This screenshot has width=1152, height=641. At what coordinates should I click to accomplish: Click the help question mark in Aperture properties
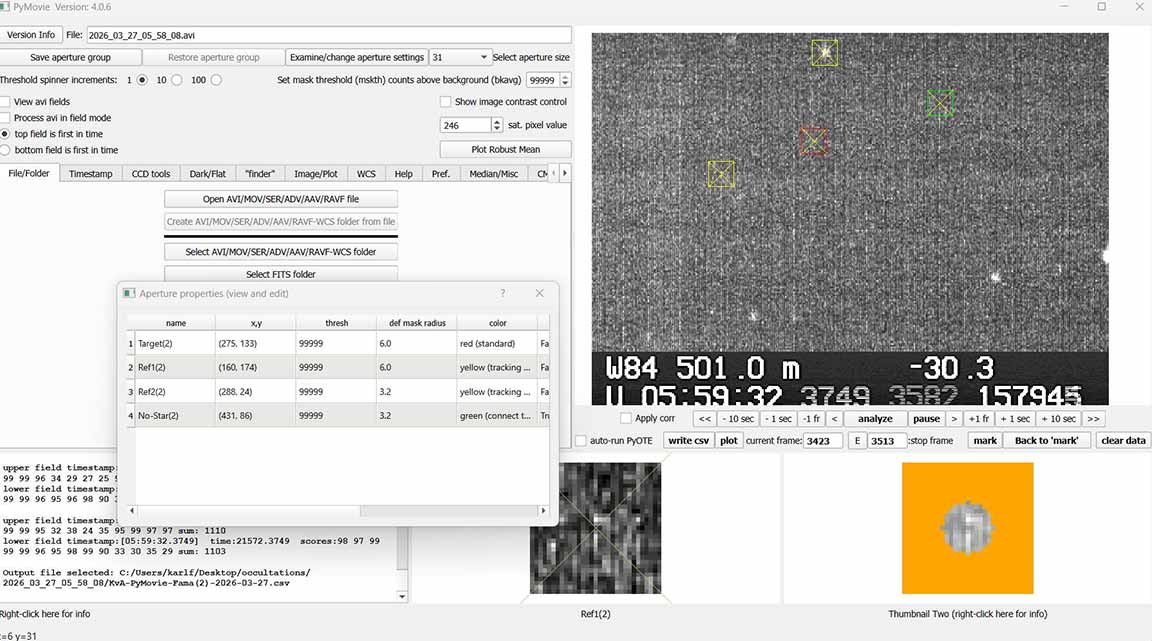503,293
